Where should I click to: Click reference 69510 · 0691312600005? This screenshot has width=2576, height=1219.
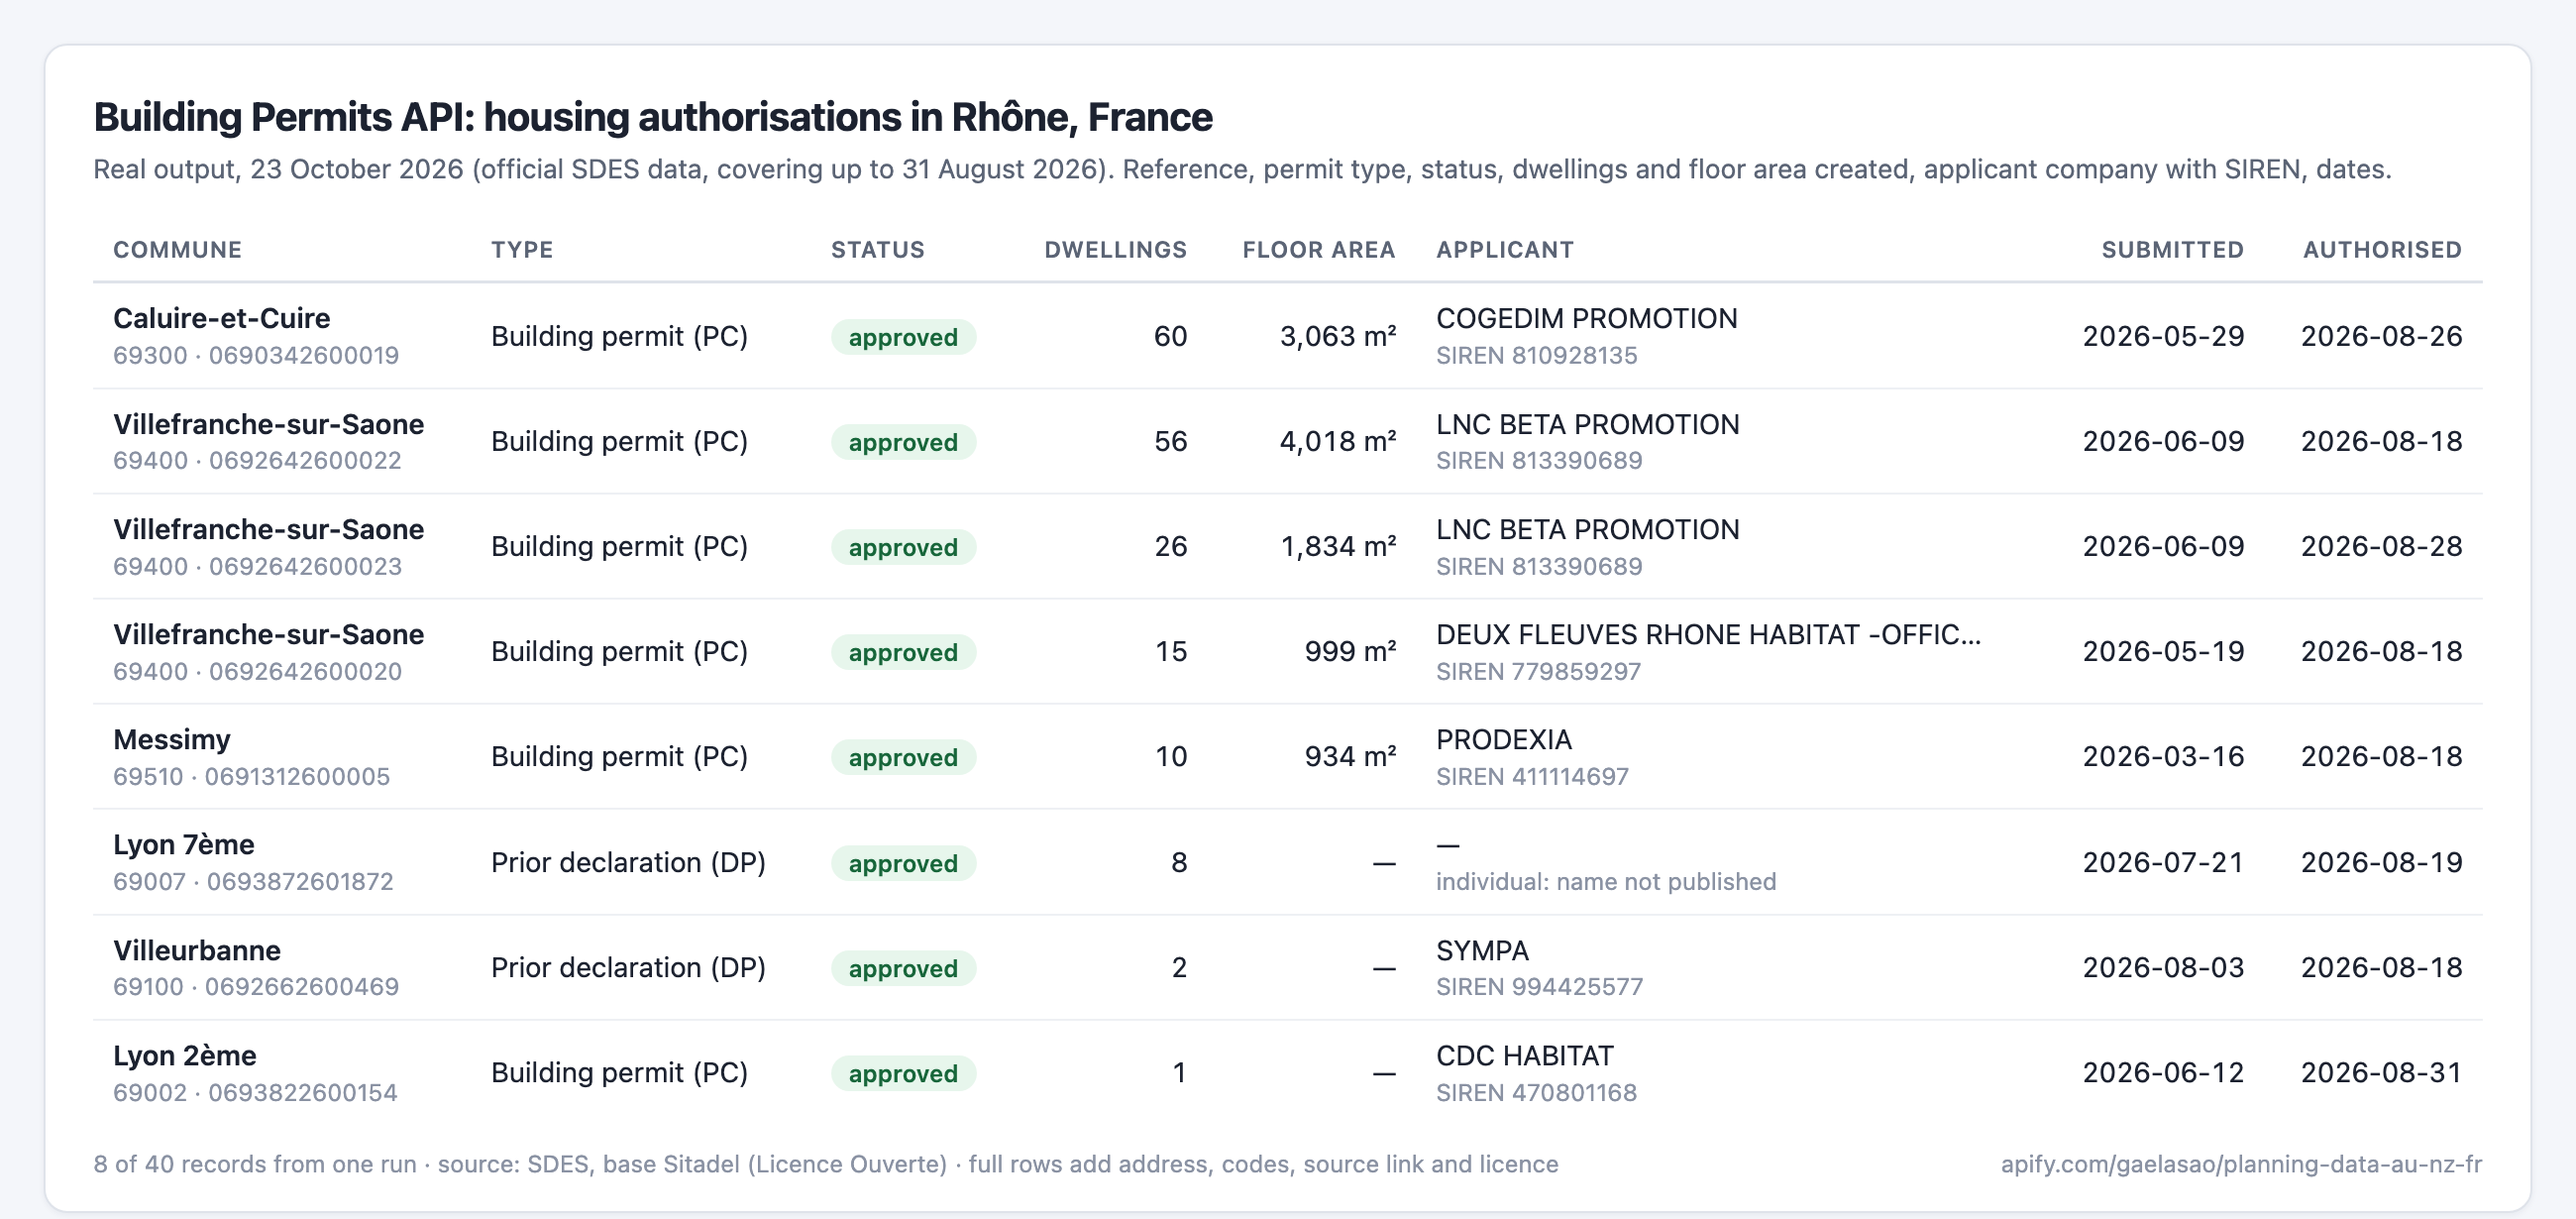(x=251, y=777)
